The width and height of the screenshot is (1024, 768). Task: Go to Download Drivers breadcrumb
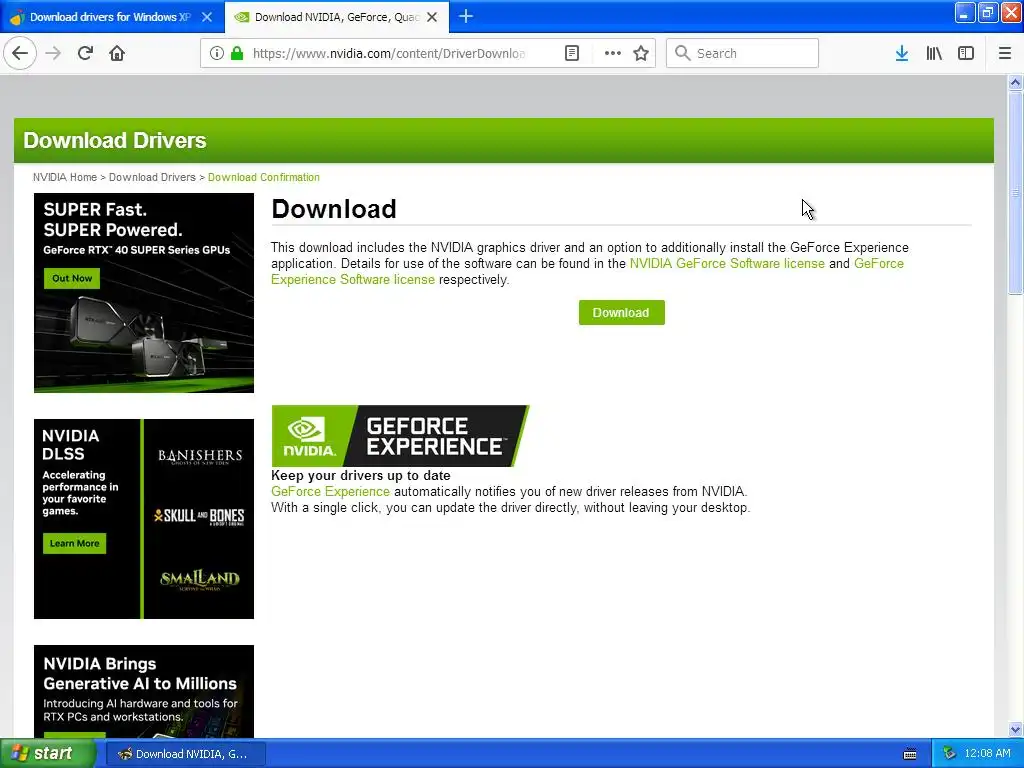click(x=152, y=177)
